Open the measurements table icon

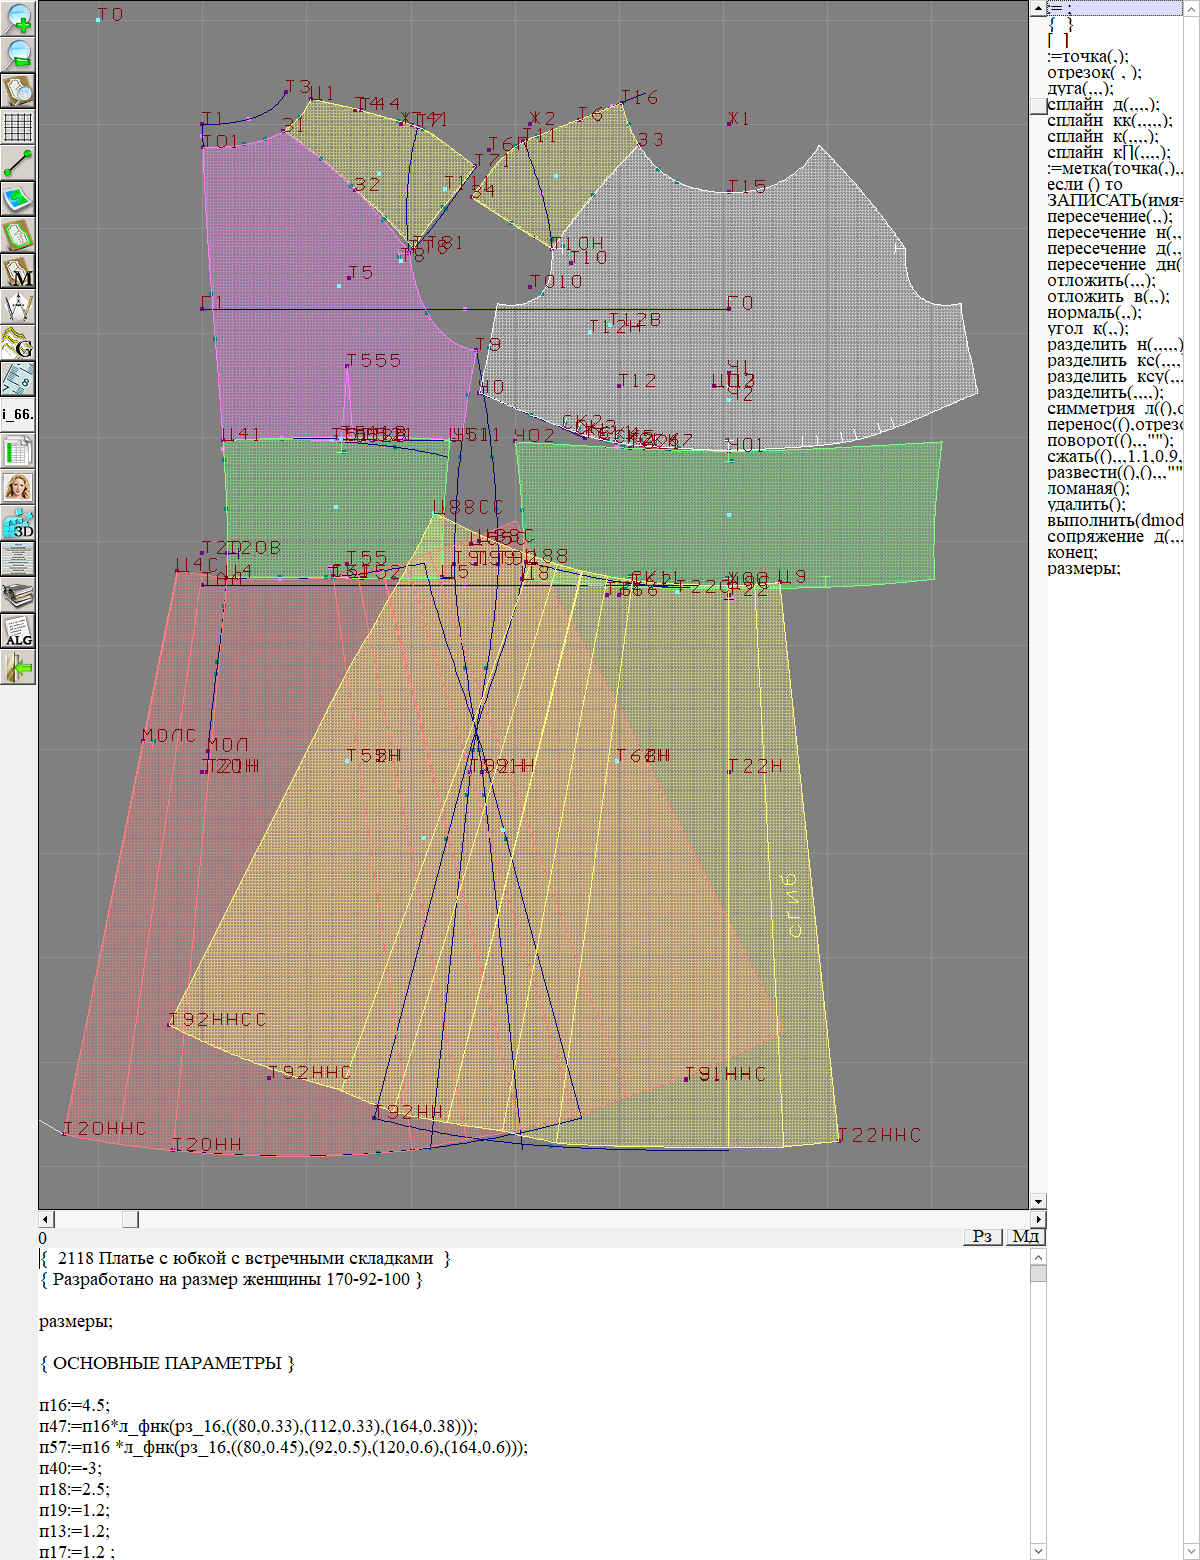(19, 451)
